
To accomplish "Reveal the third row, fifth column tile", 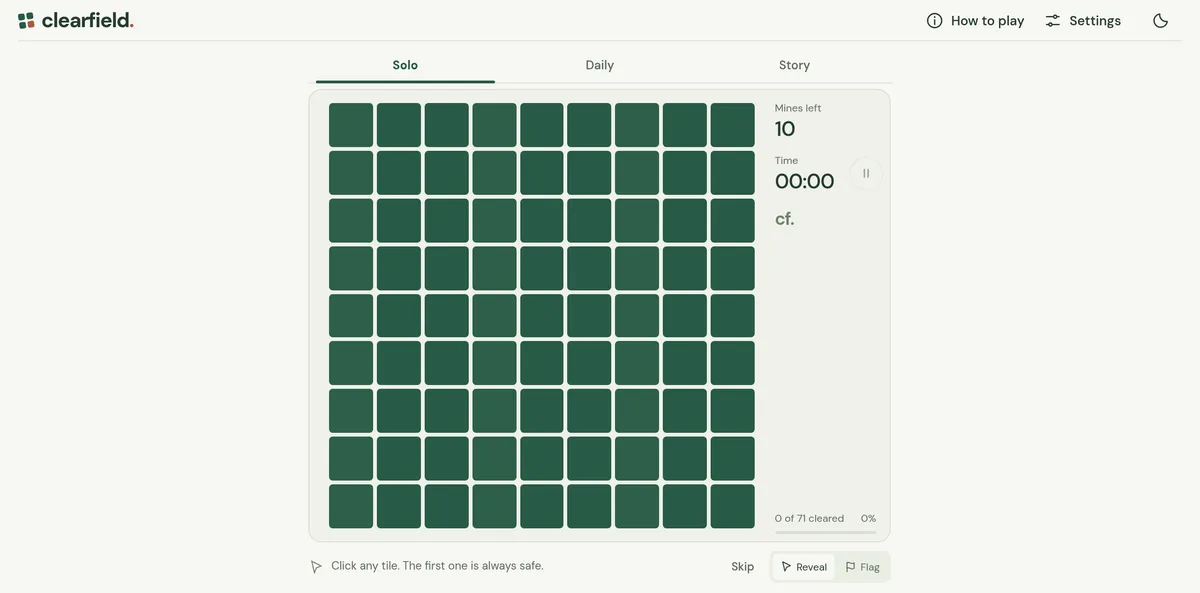I will coord(542,221).
